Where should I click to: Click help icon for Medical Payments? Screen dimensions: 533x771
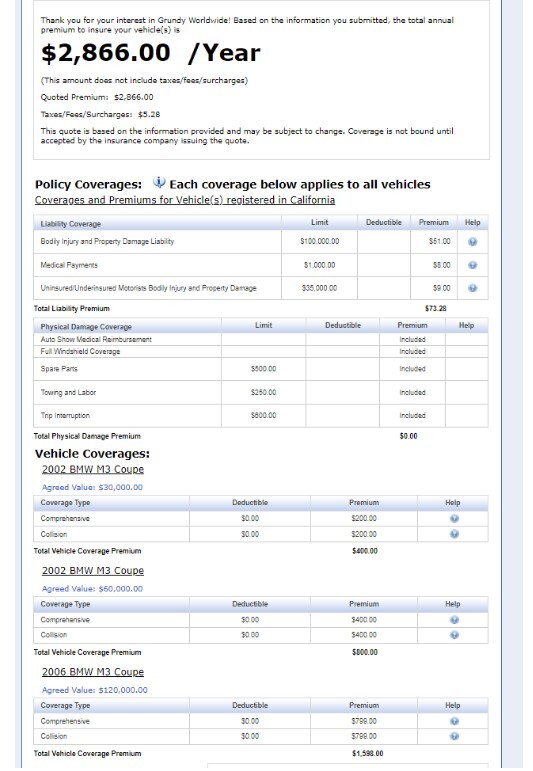(x=472, y=266)
